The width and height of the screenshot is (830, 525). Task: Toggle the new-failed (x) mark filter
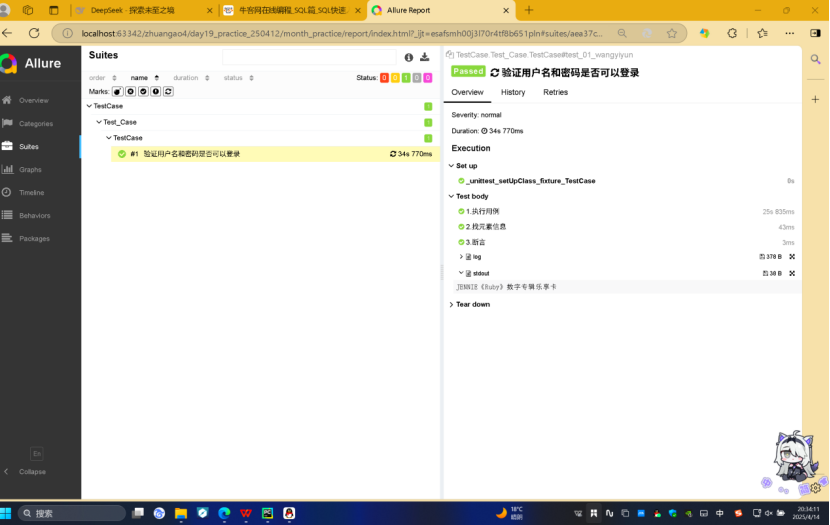pyautogui.click(x=130, y=92)
